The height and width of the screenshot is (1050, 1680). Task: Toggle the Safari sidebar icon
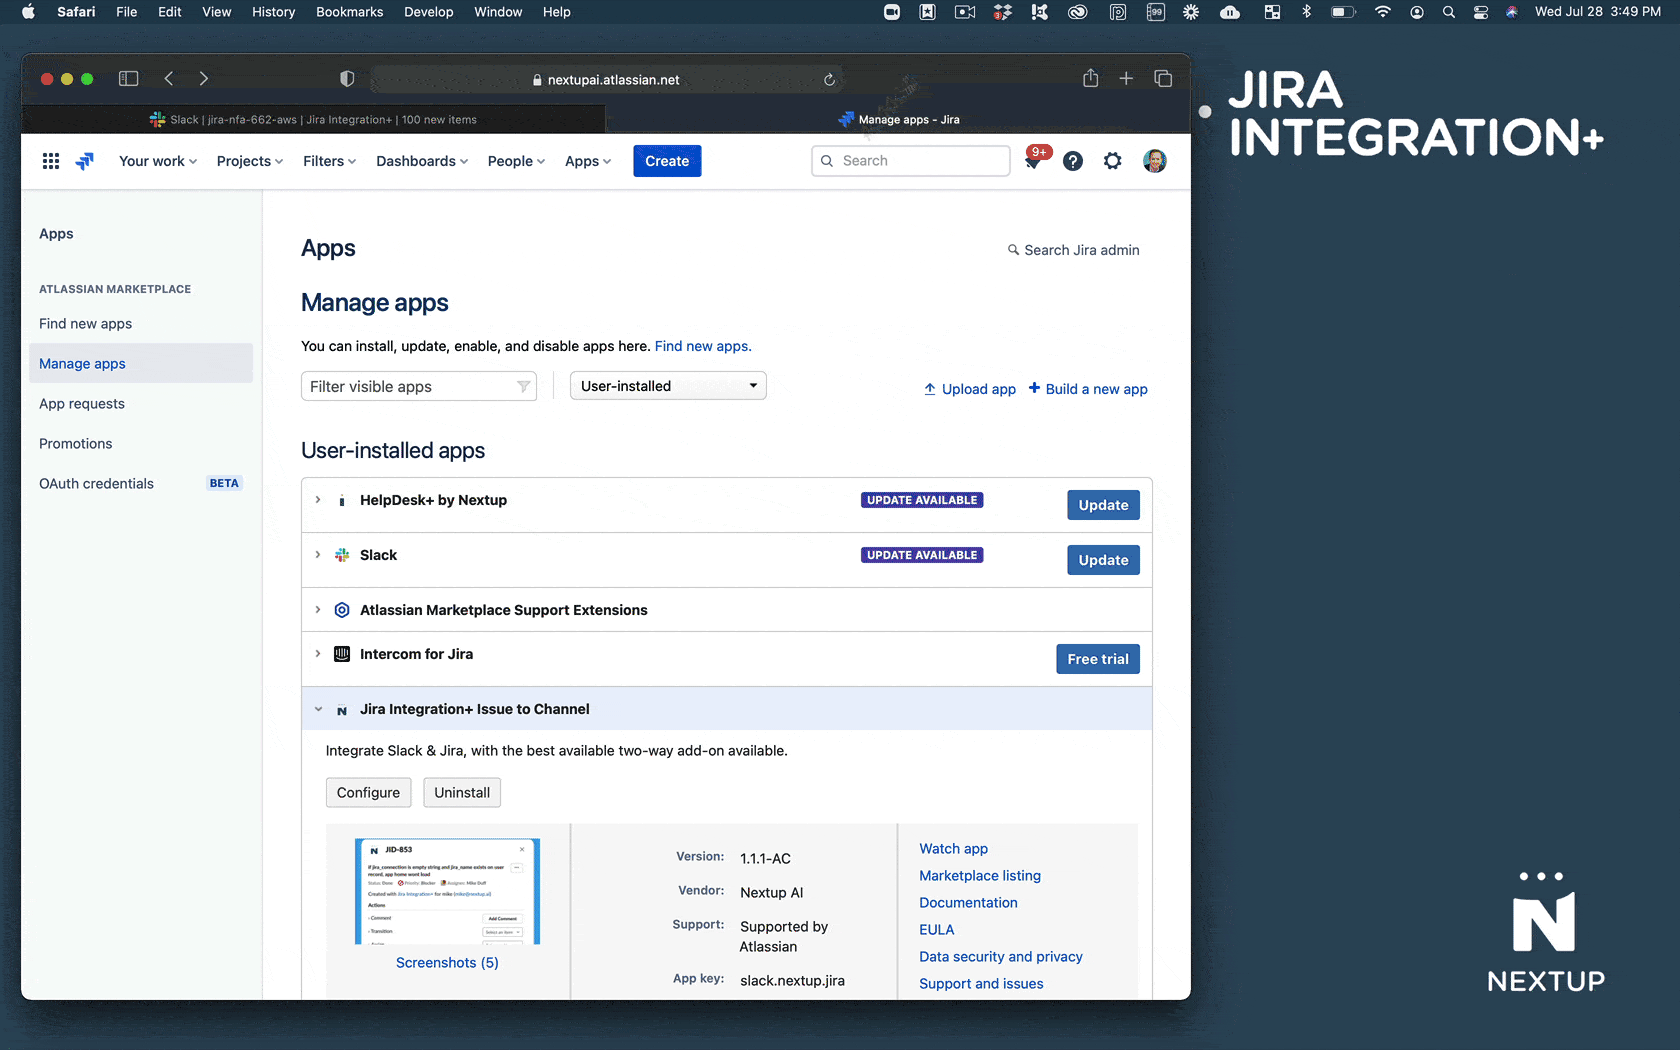click(x=128, y=79)
